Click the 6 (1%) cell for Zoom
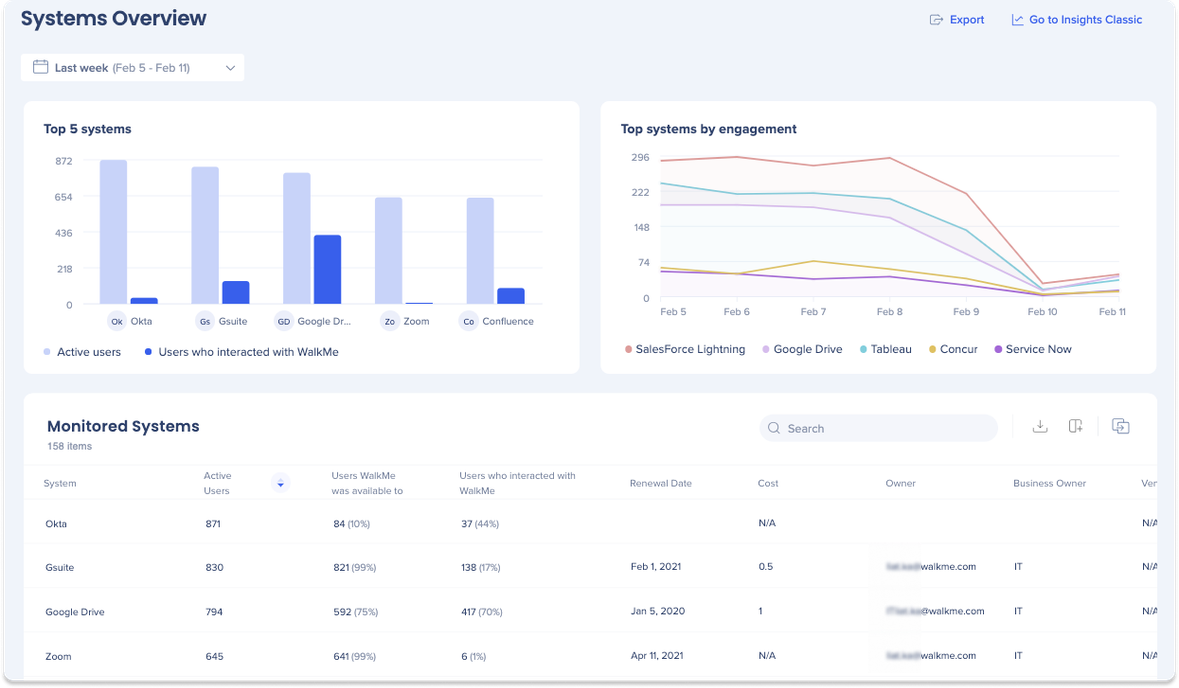The image size is (1179, 688). click(473, 656)
